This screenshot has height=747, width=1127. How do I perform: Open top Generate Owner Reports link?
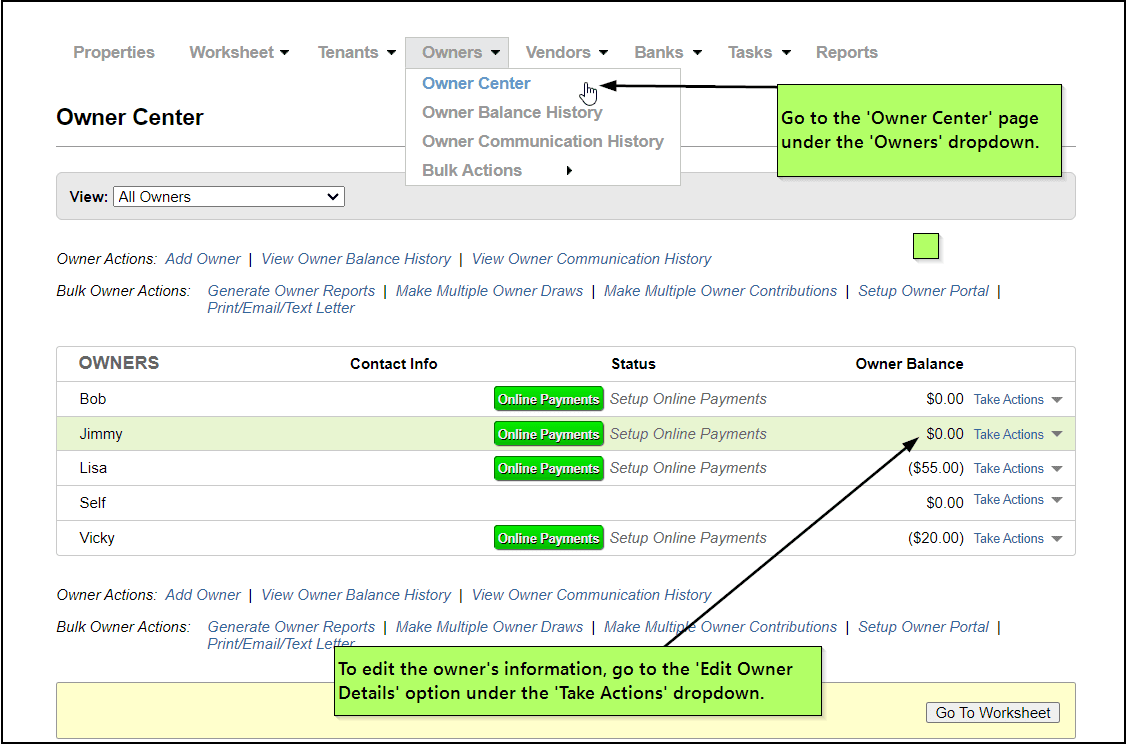tap(291, 291)
